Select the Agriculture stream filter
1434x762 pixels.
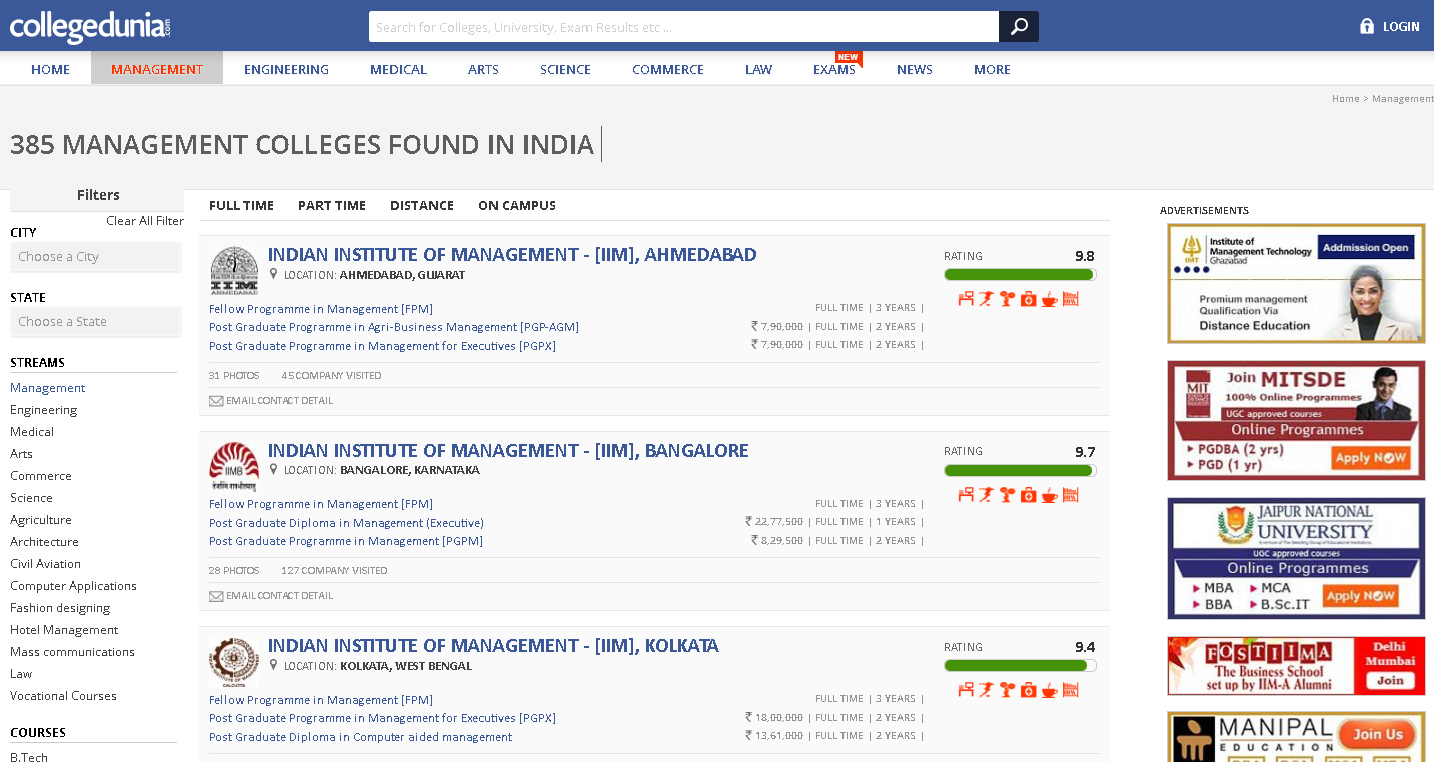41,520
